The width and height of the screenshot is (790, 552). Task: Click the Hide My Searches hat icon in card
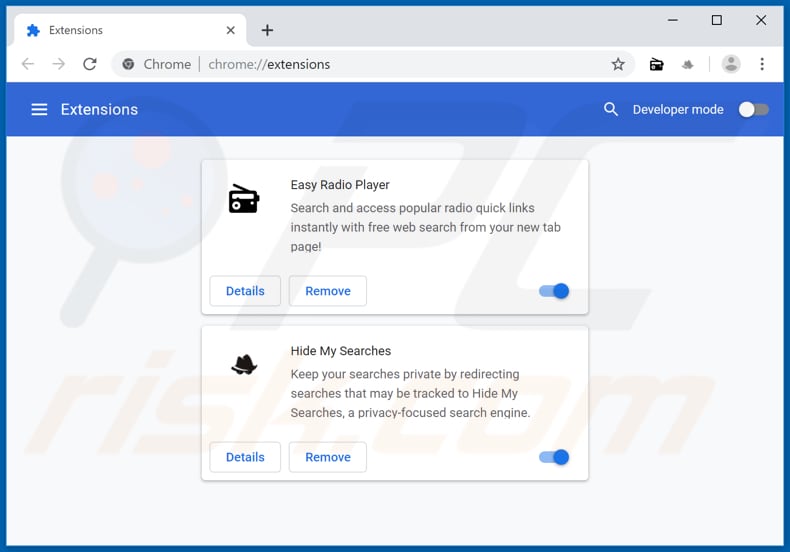[x=244, y=364]
